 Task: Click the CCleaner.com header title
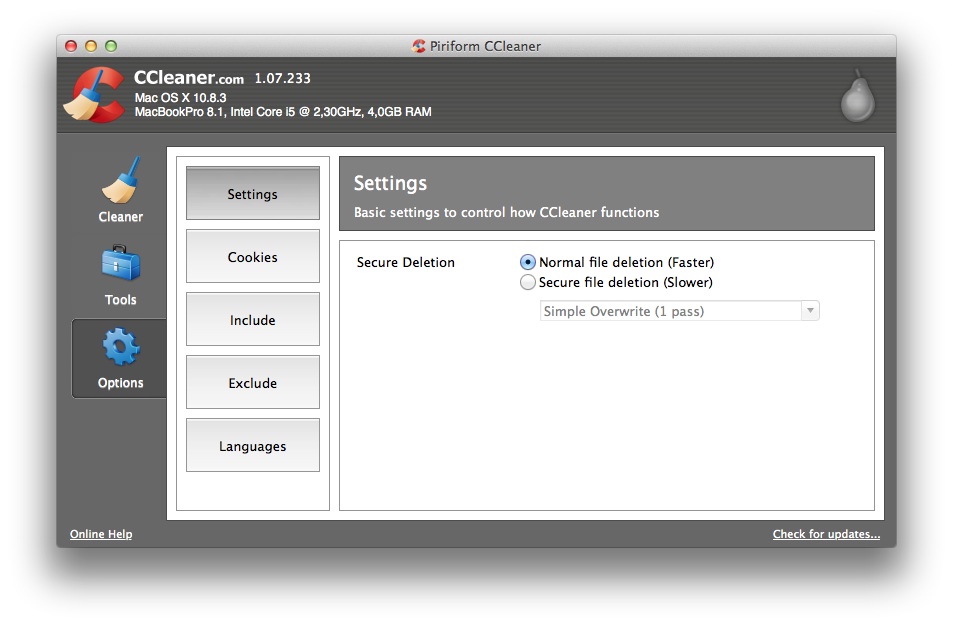point(188,78)
